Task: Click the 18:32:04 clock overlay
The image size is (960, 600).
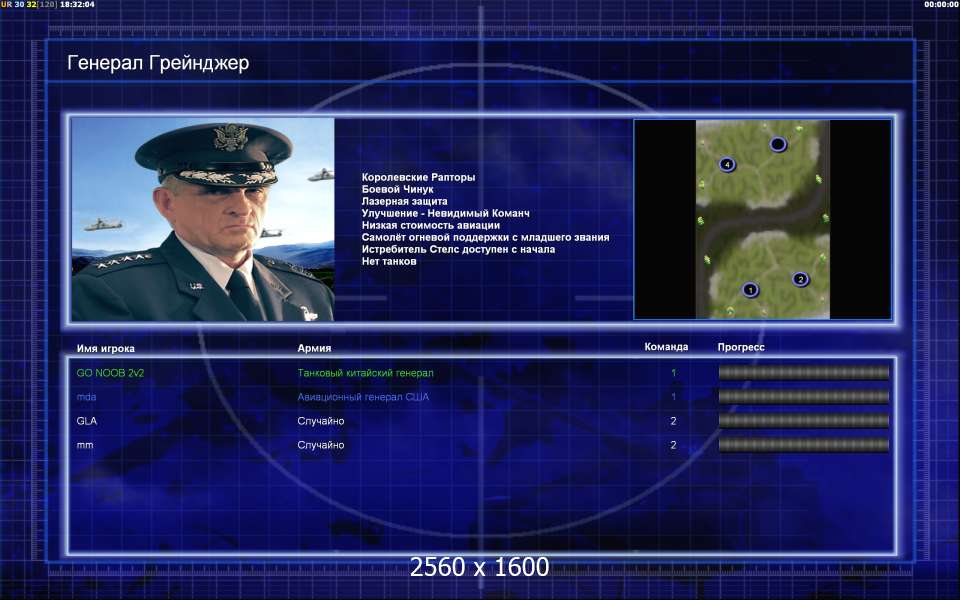Action: (77, 4)
